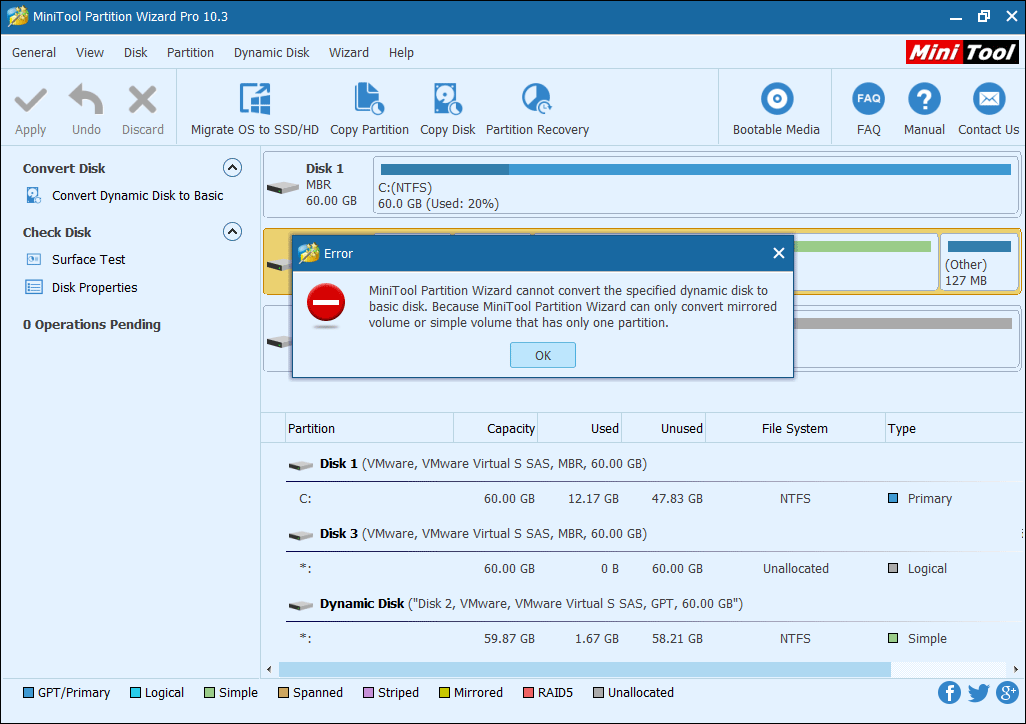Close the Error dialog with the X
This screenshot has width=1026, height=724.
779,254
